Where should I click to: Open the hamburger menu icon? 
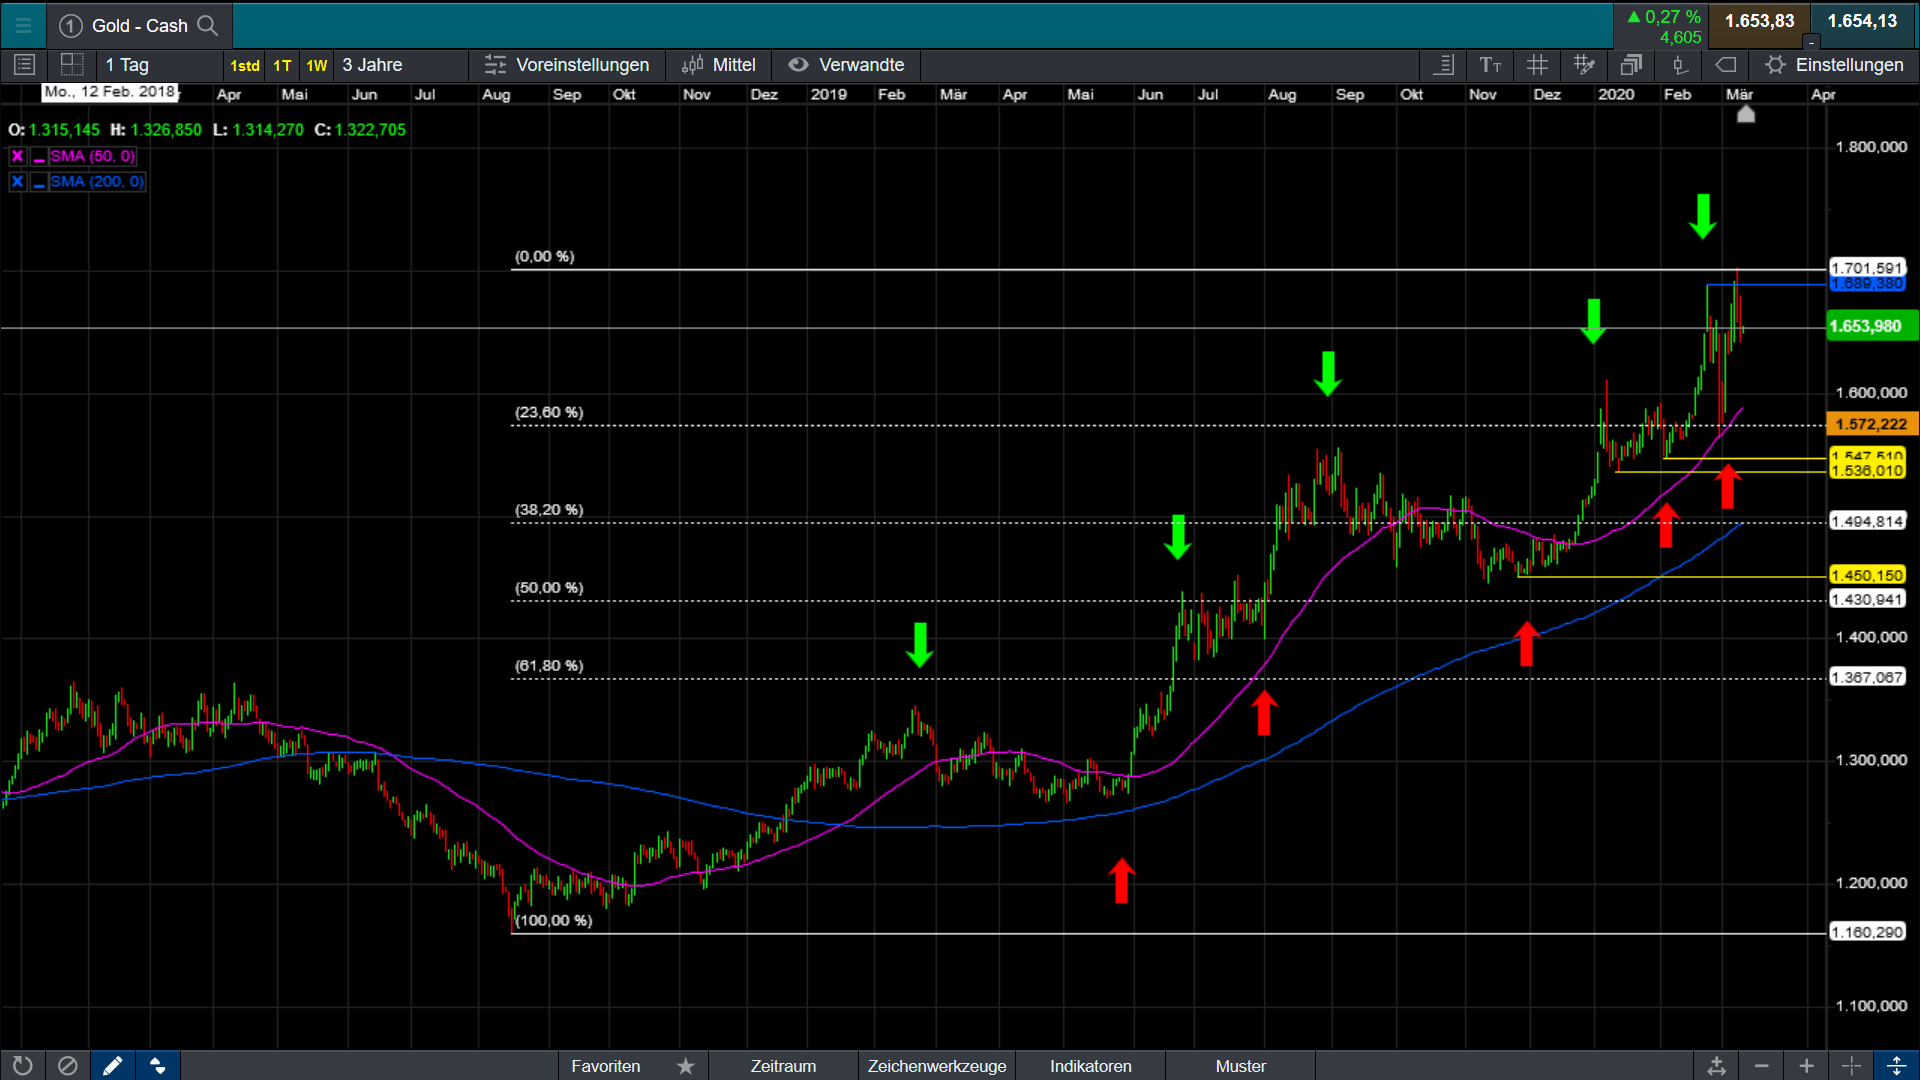click(23, 25)
